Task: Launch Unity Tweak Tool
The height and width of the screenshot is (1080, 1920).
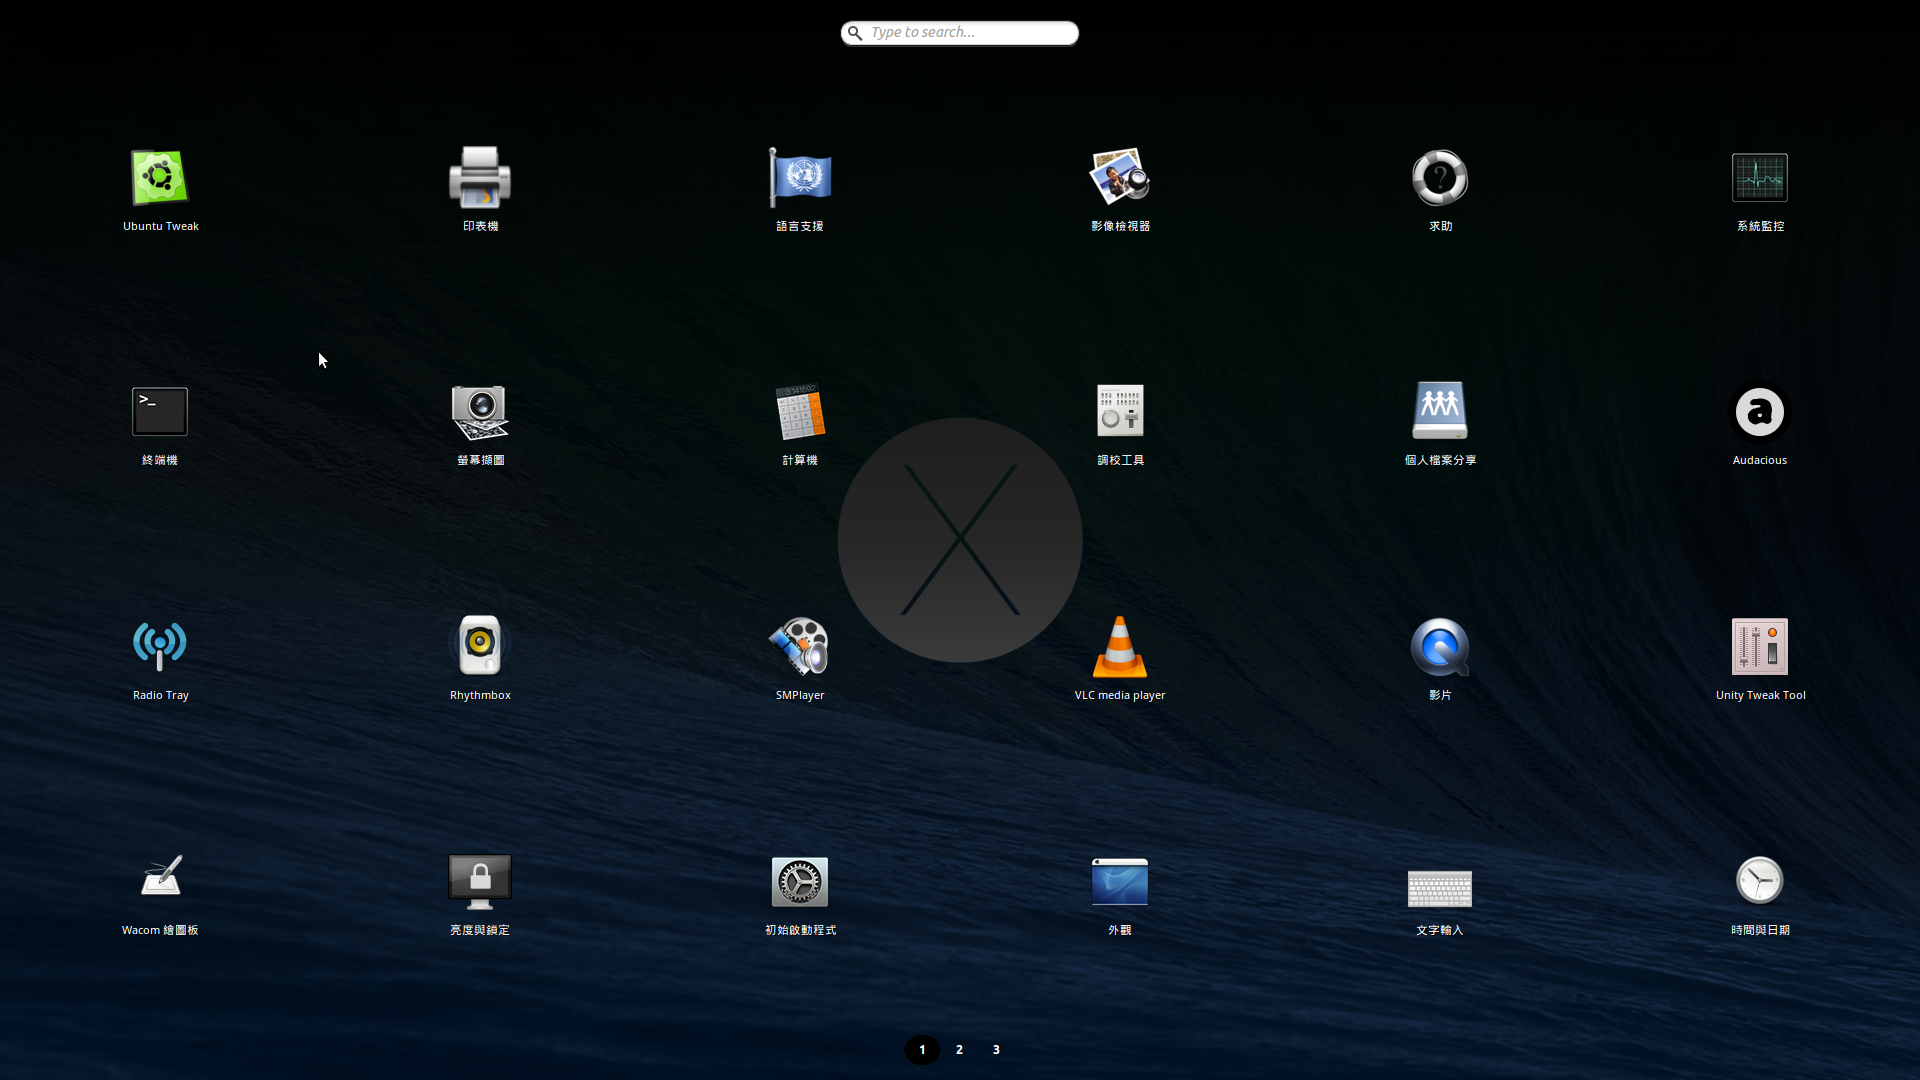Action: coord(1760,646)
